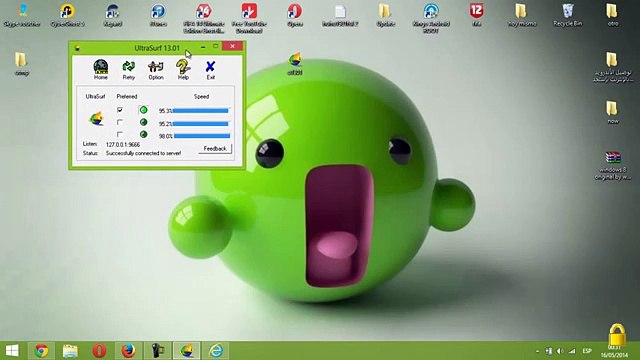Select the green indicator for the 98.0% server

[143, 134]
